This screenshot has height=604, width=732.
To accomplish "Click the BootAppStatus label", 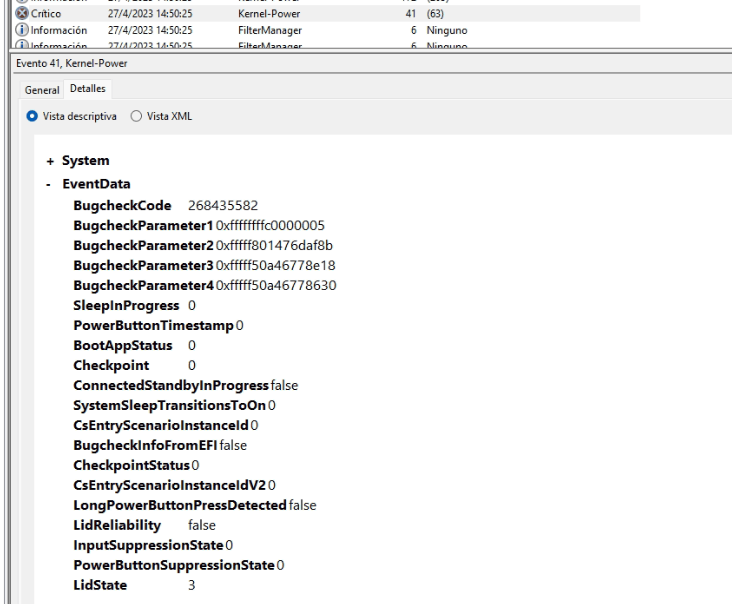I will click(123, 345).
